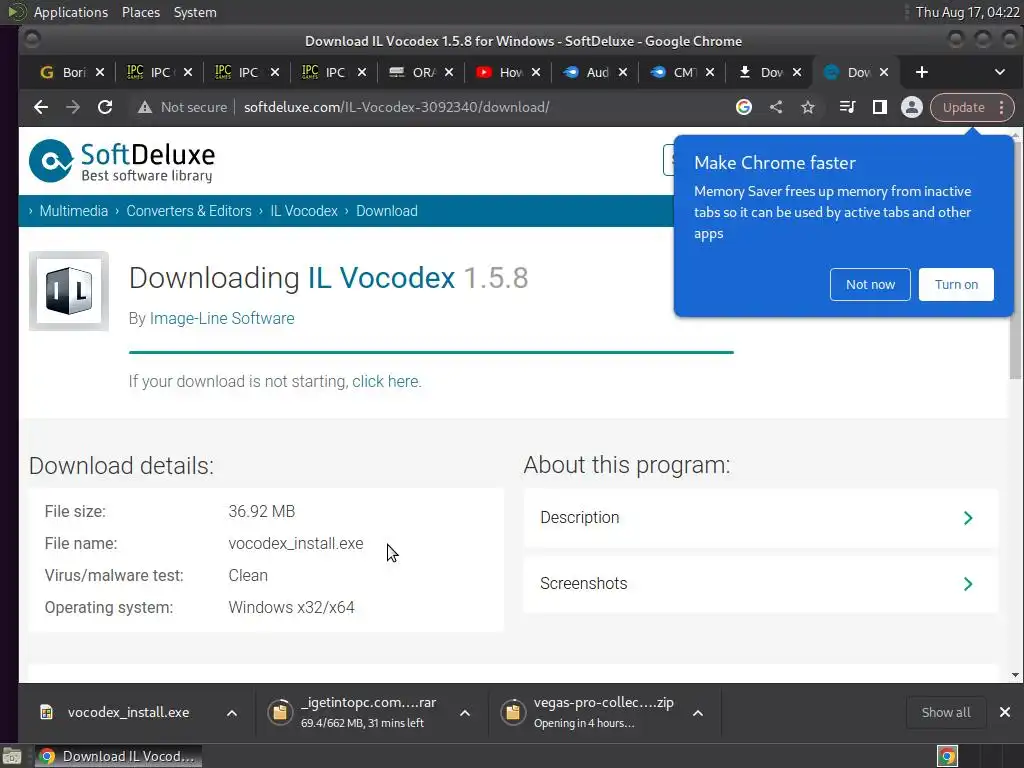The height and width of the screenshot is (768, 1024).
Task: Open Multimedia breadcrumb link
Action: (74, 211)
